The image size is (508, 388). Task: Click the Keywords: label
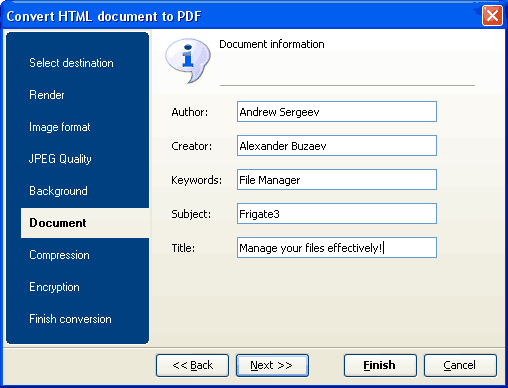[197, 180]
